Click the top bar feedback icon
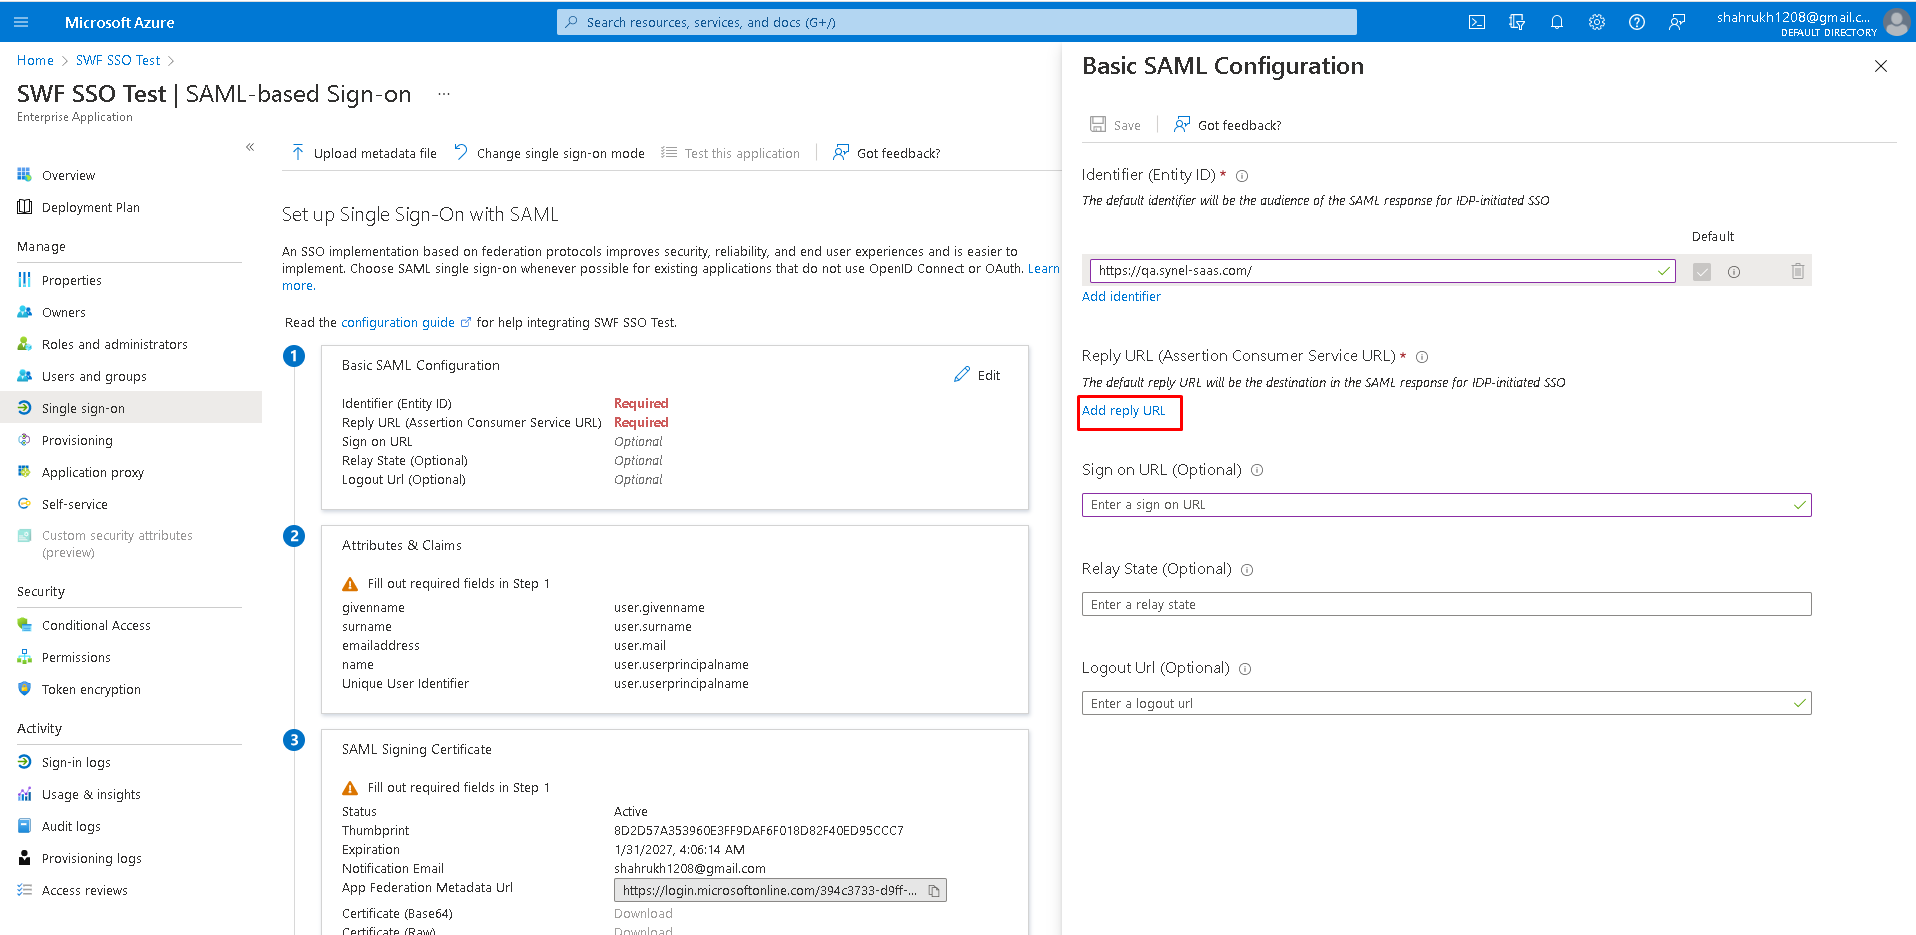The width and height of the screenshot is (1916, 935). (x=1677, y=22)
